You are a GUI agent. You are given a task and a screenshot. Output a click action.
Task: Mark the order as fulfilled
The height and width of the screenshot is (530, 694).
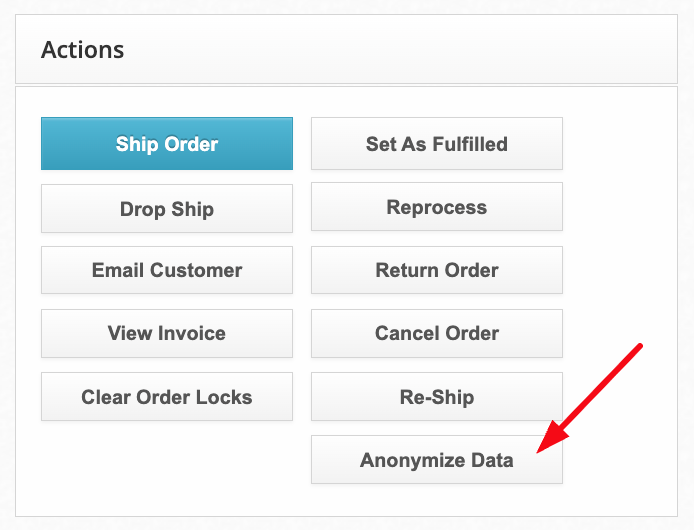[x=437, y=143]
